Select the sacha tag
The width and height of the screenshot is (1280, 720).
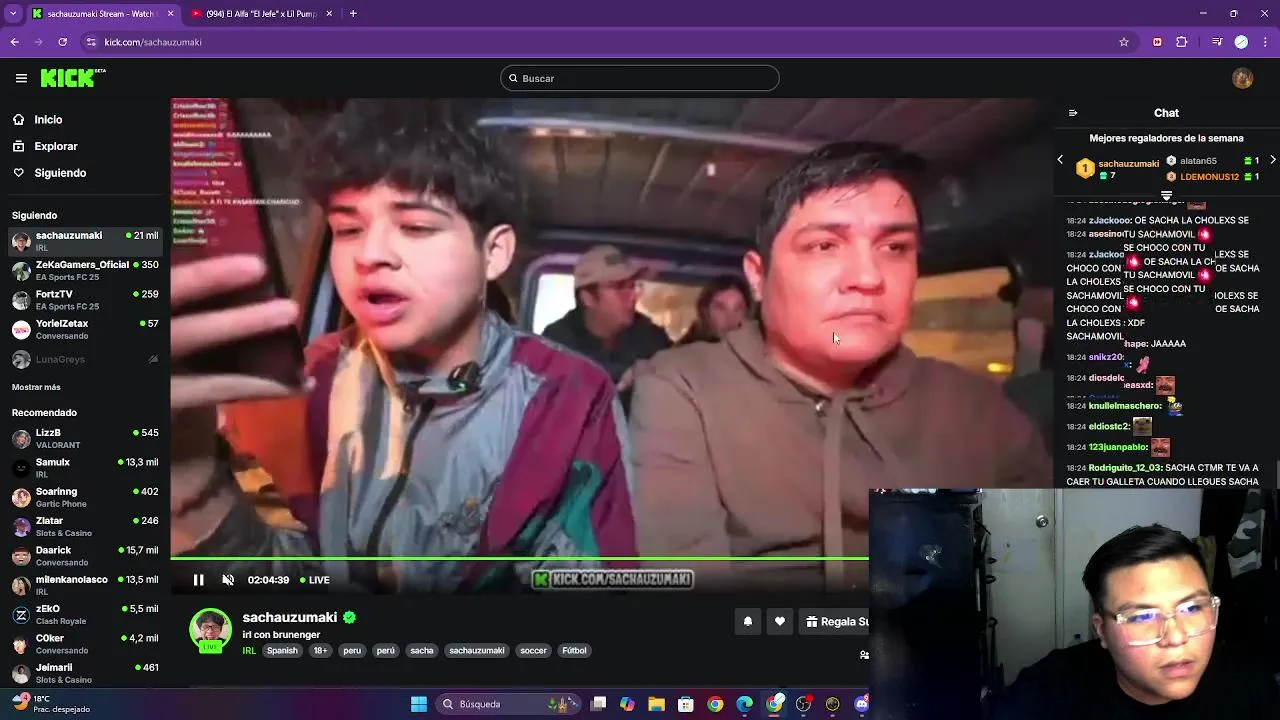422,651
